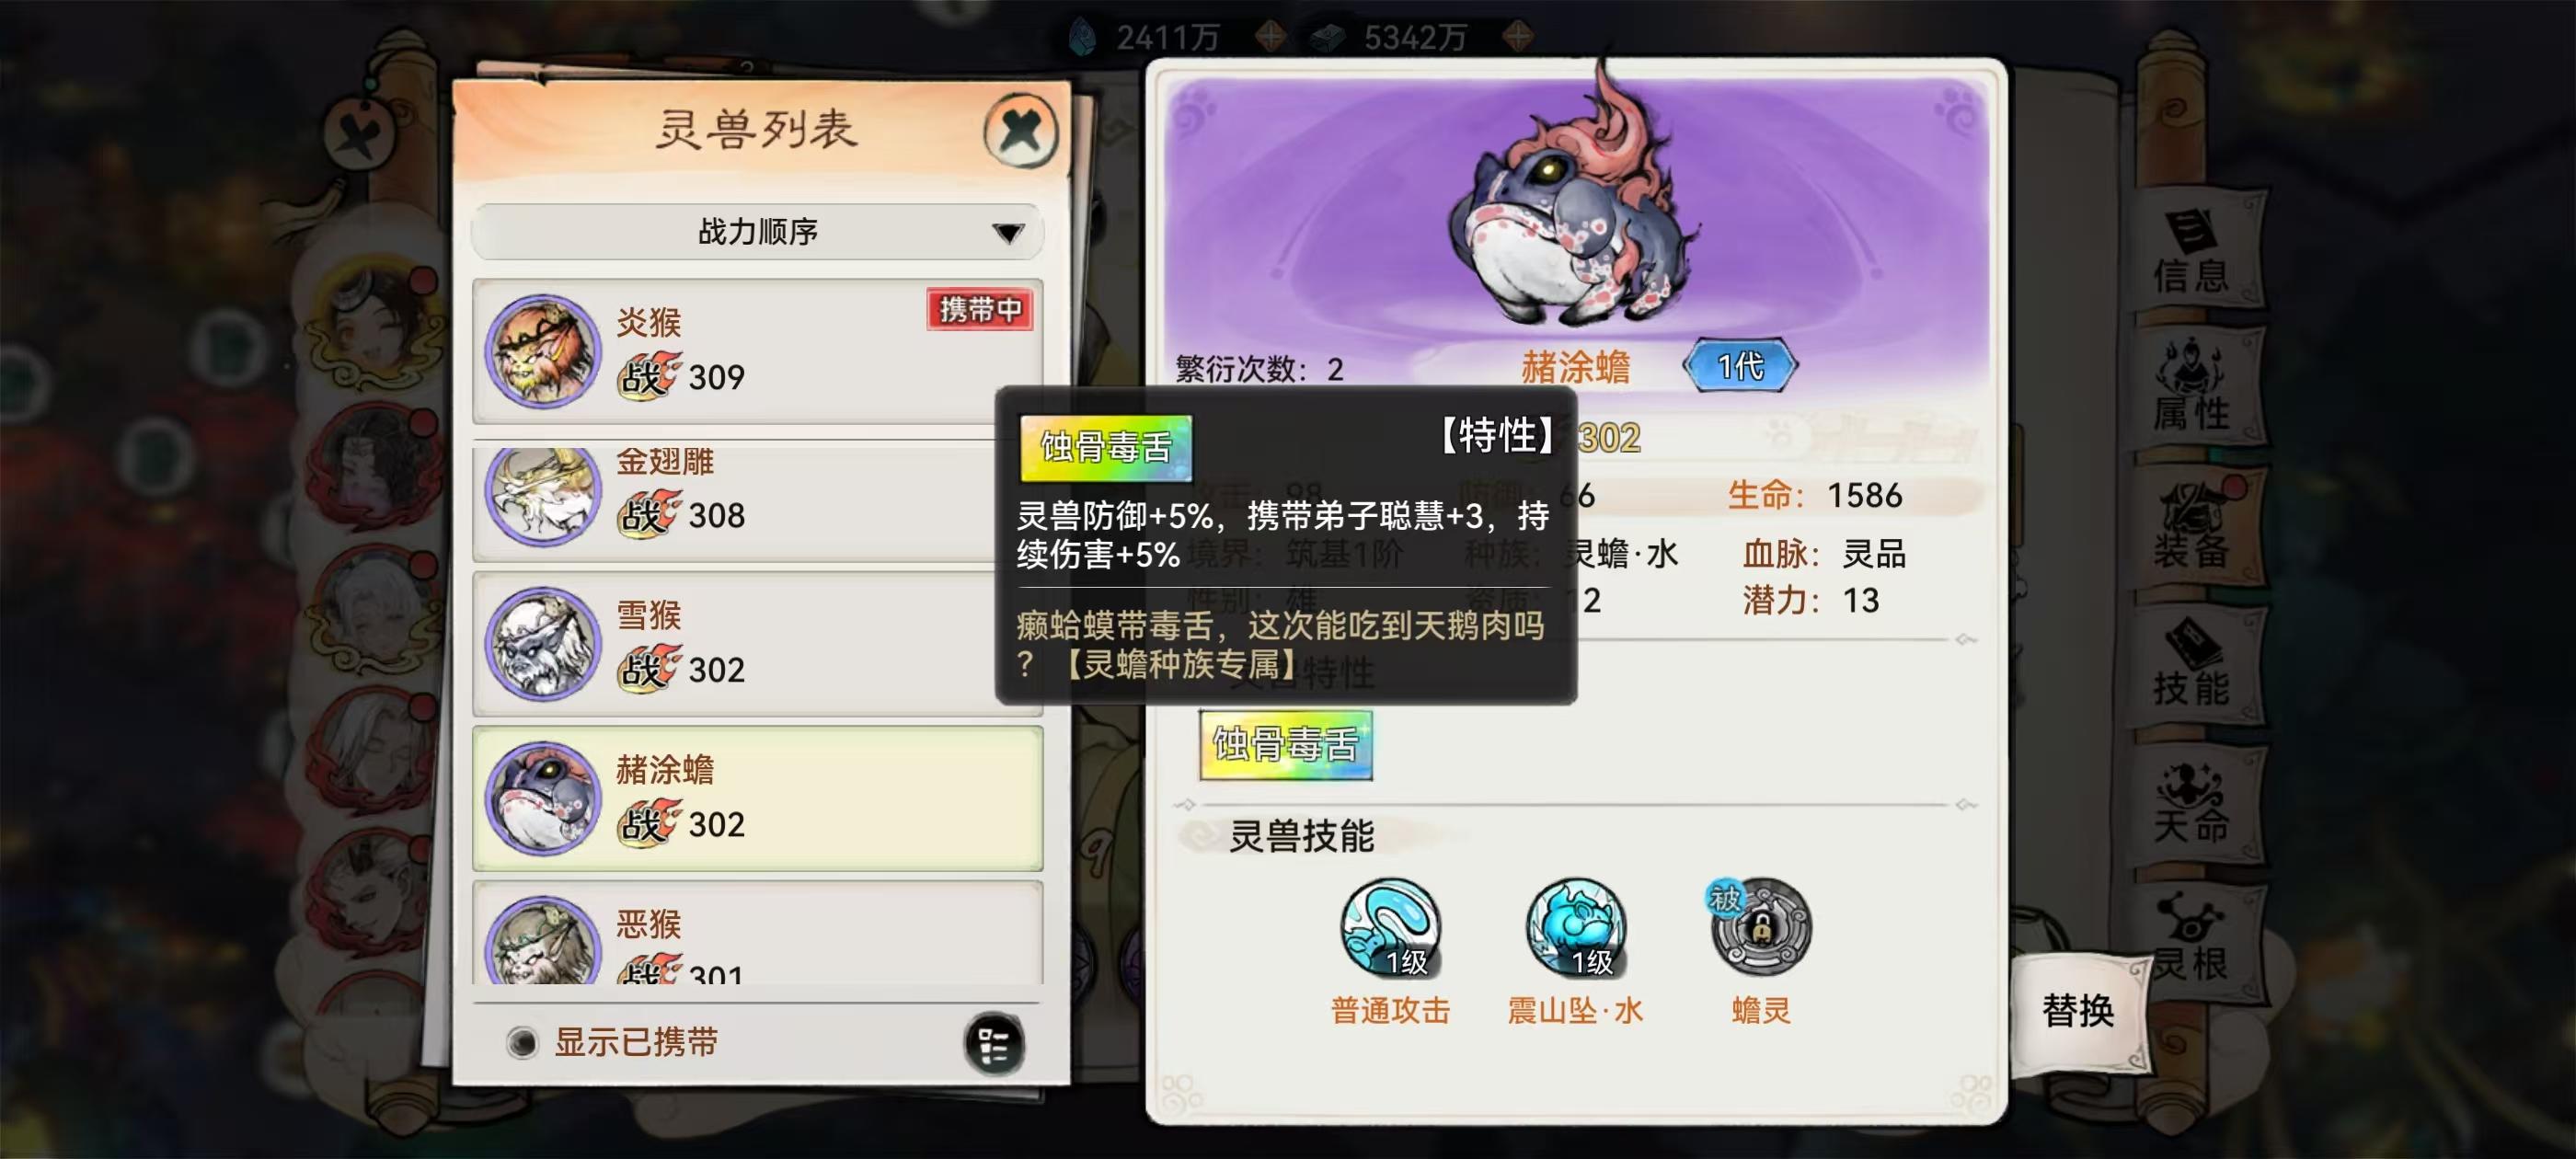This screenshot has height=1159, width=2576.
Task: Tap the 炎猴 beast avatar
Action: (543, 351)
